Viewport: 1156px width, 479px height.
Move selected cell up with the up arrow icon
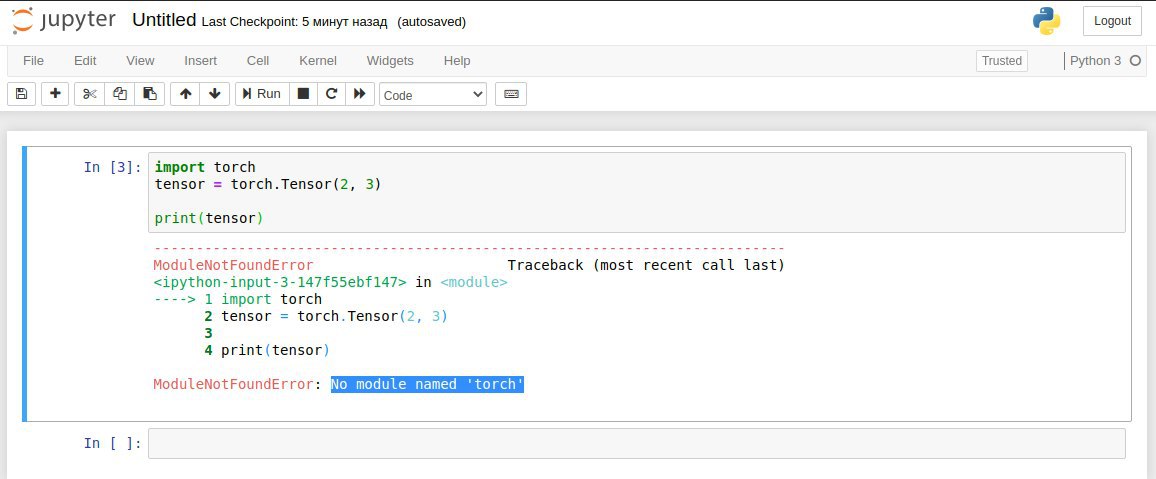185,94
